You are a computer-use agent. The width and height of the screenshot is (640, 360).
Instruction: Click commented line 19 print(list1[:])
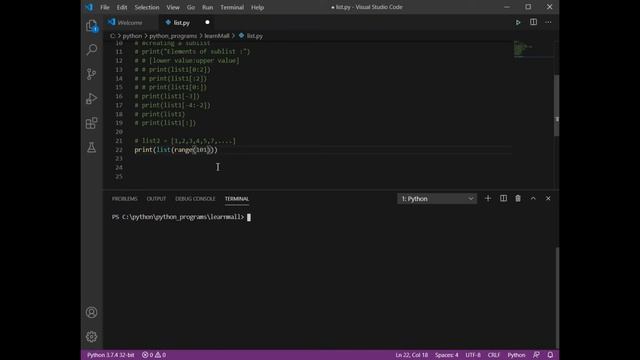pyautogui.click(x=165, y=123)
